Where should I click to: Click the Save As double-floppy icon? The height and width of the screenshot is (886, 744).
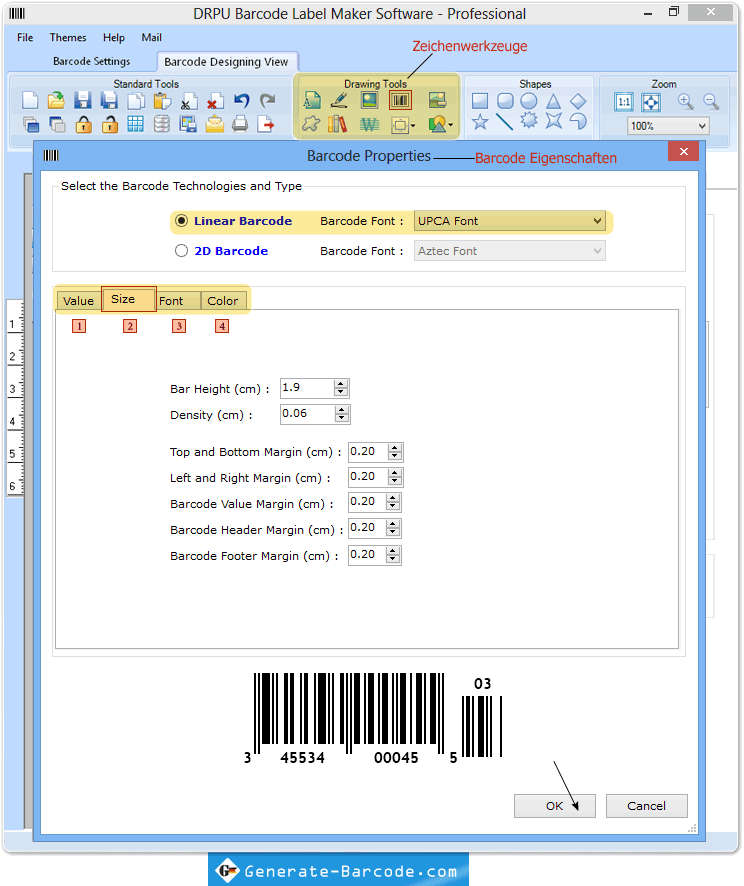(109, 101)
